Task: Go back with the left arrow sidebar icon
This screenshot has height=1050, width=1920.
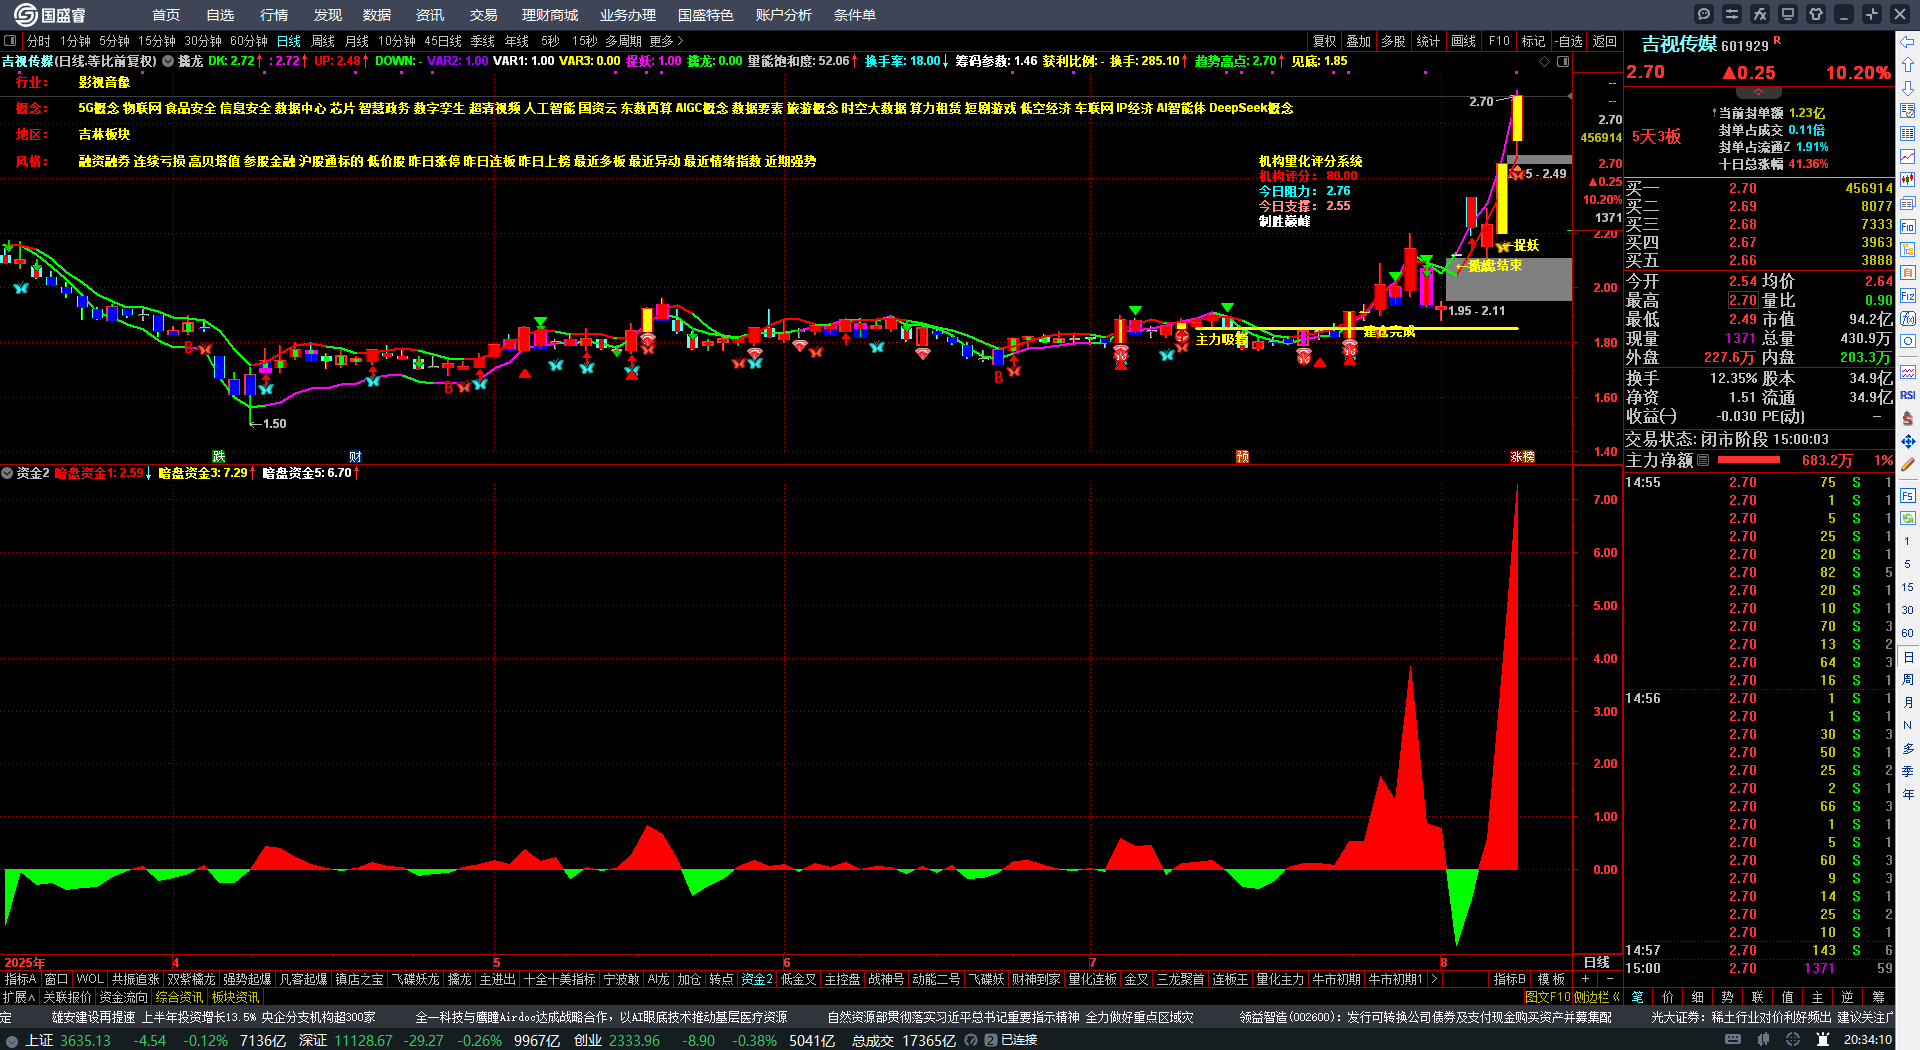Action: coord(1908,41)
